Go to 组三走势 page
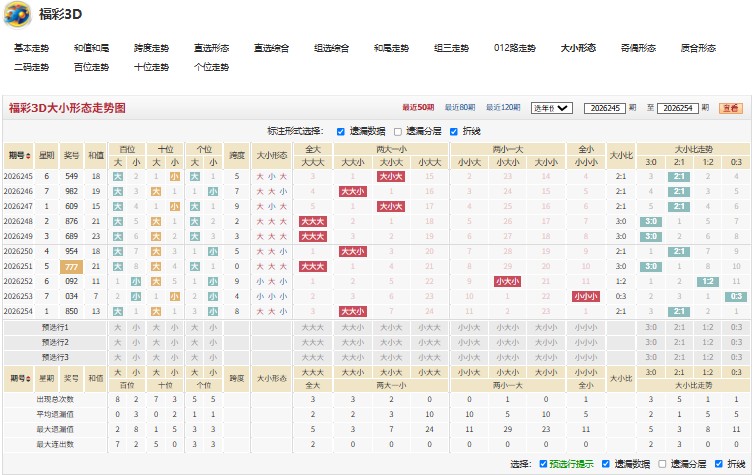 [451, 48]
